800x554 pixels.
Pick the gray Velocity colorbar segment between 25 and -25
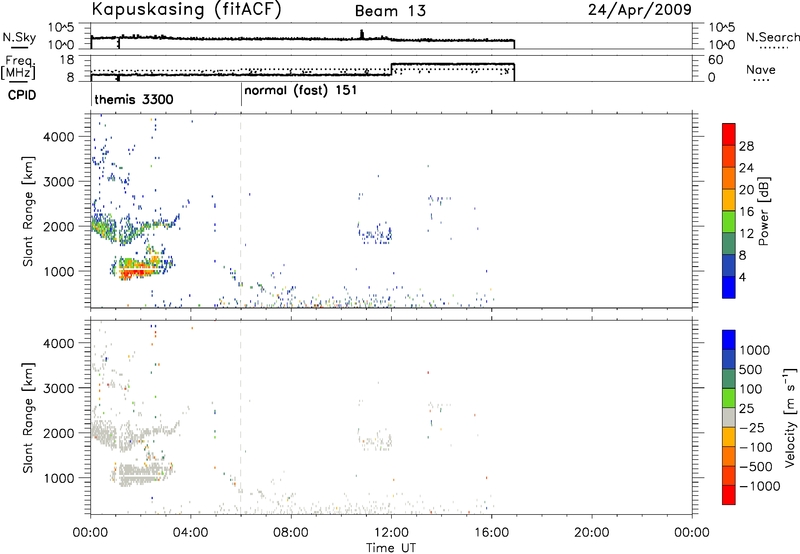tap(729, 417)
